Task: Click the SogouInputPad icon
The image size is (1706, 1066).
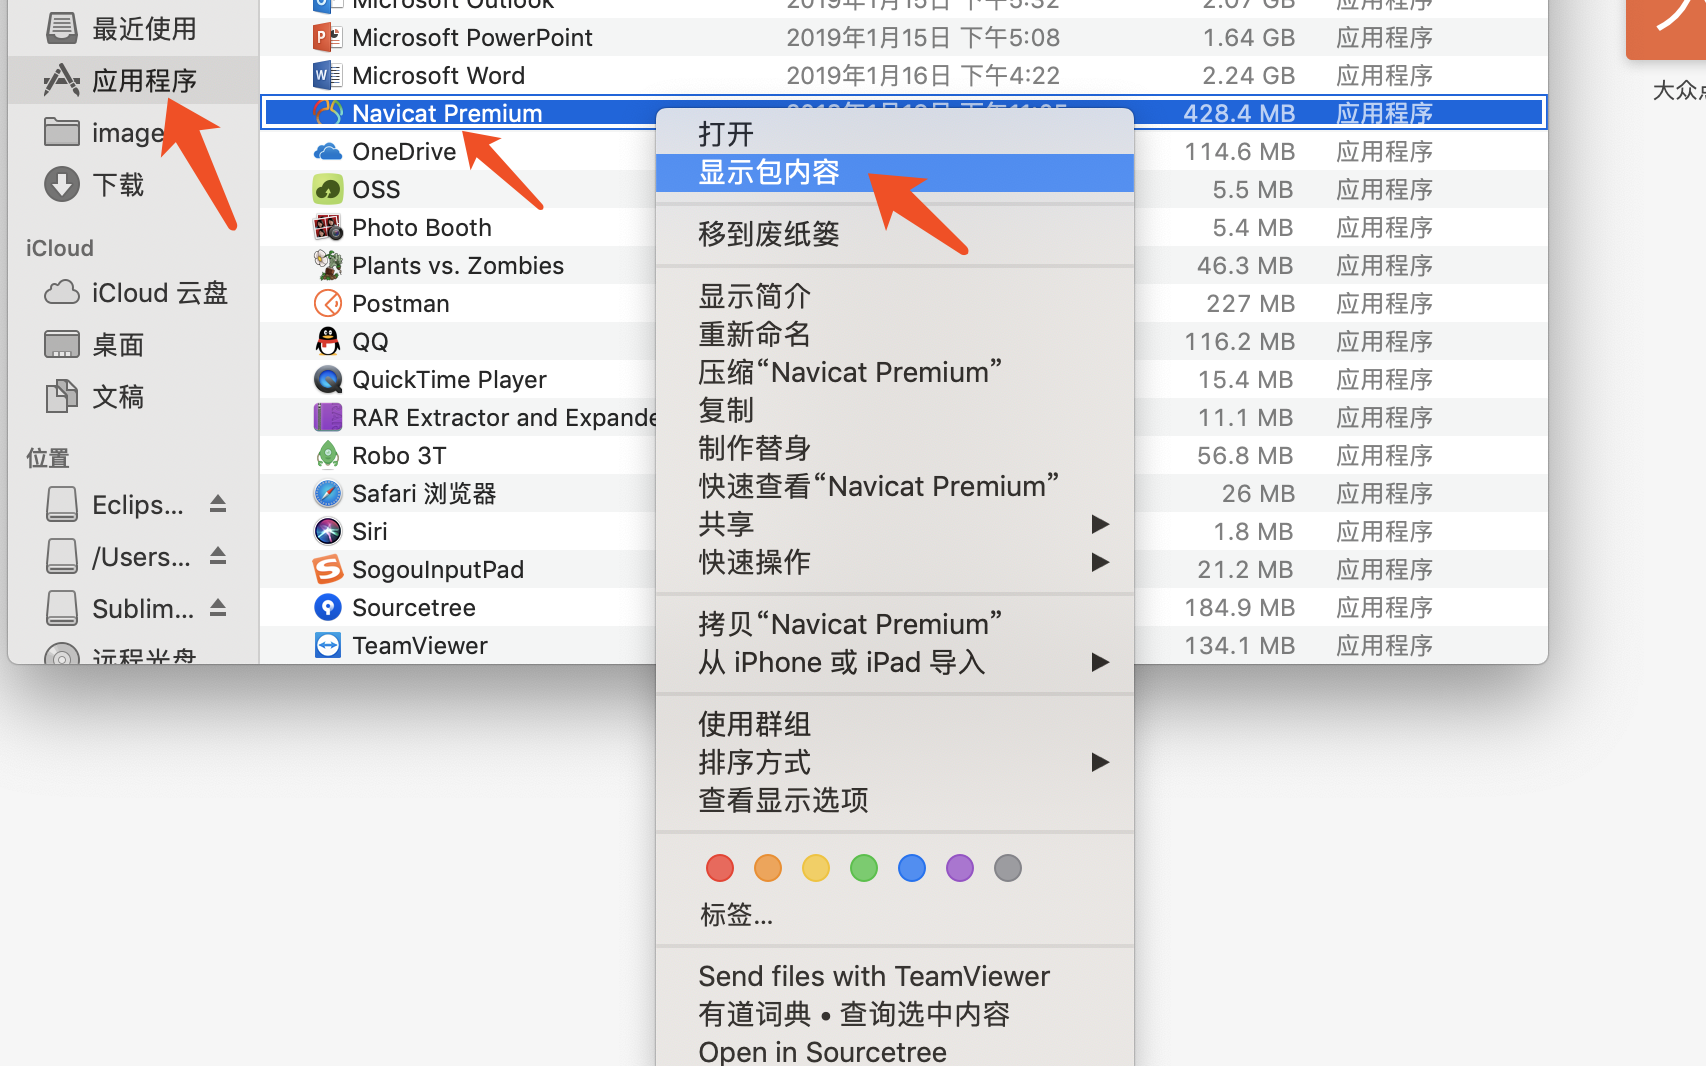Action: pyautogui.click(x=327, y=569)
